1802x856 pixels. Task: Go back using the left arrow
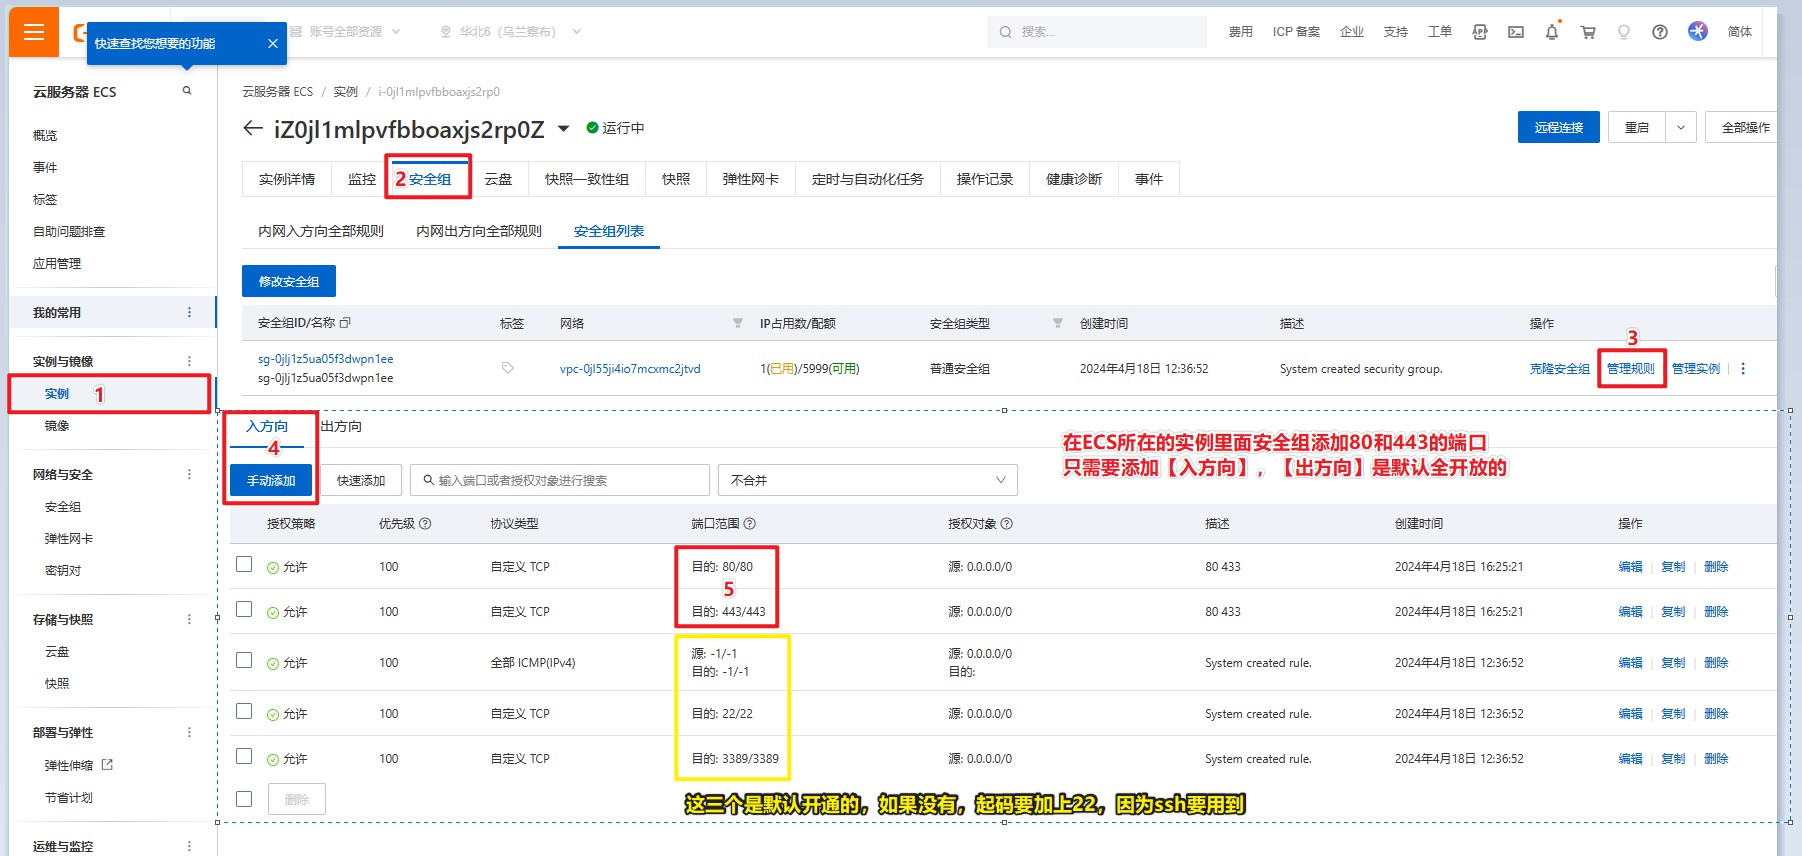(253, 128)
